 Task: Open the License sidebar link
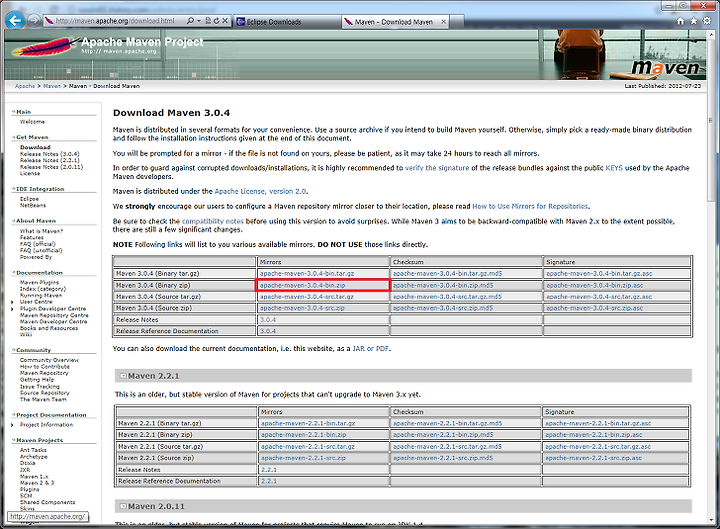pyautogui.click(x=30, y=174)
